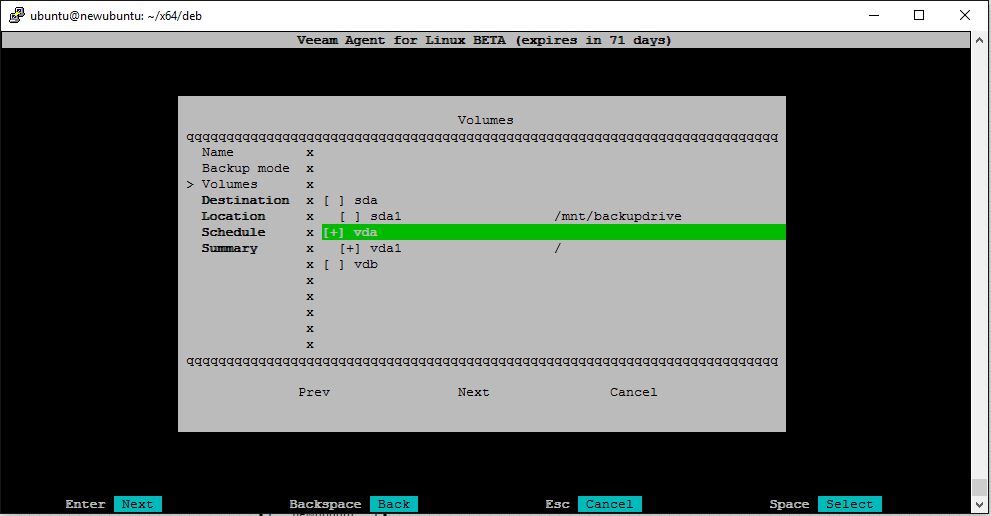Toggle the sda1 partition checkbox
Screen dimensions: 991x516
(x=350, y=216)
